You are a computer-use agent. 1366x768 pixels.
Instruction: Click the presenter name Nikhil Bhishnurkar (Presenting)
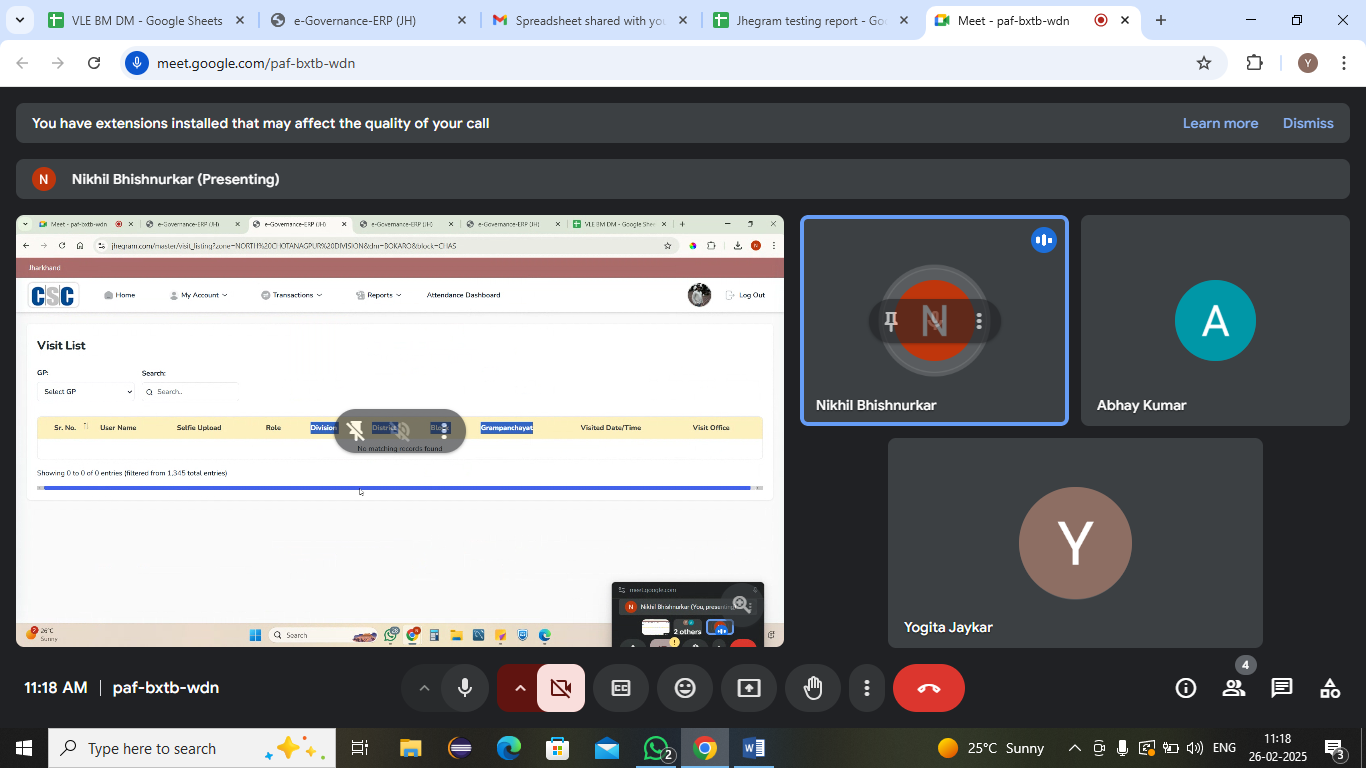pyautogui.click(x=176, y=179)
